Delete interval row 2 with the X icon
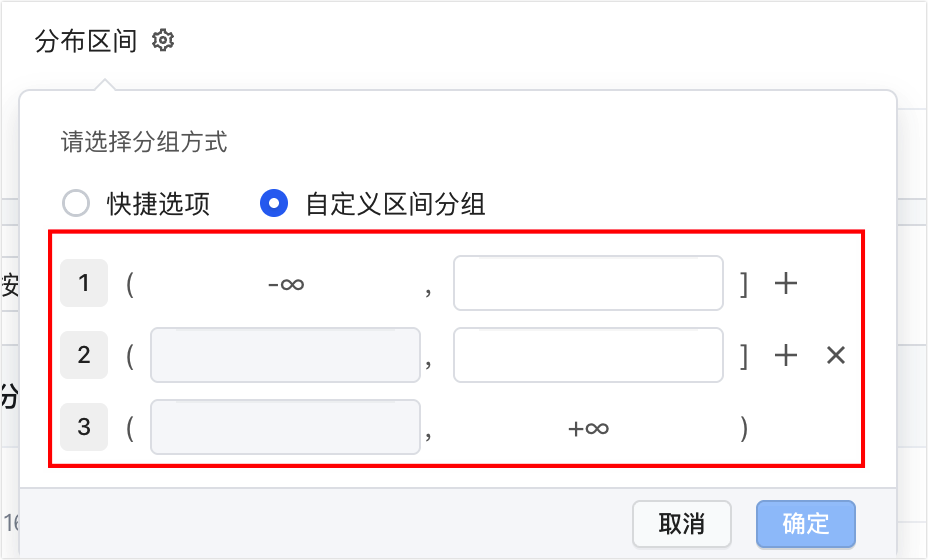928x560 pixels. point(836,355)
